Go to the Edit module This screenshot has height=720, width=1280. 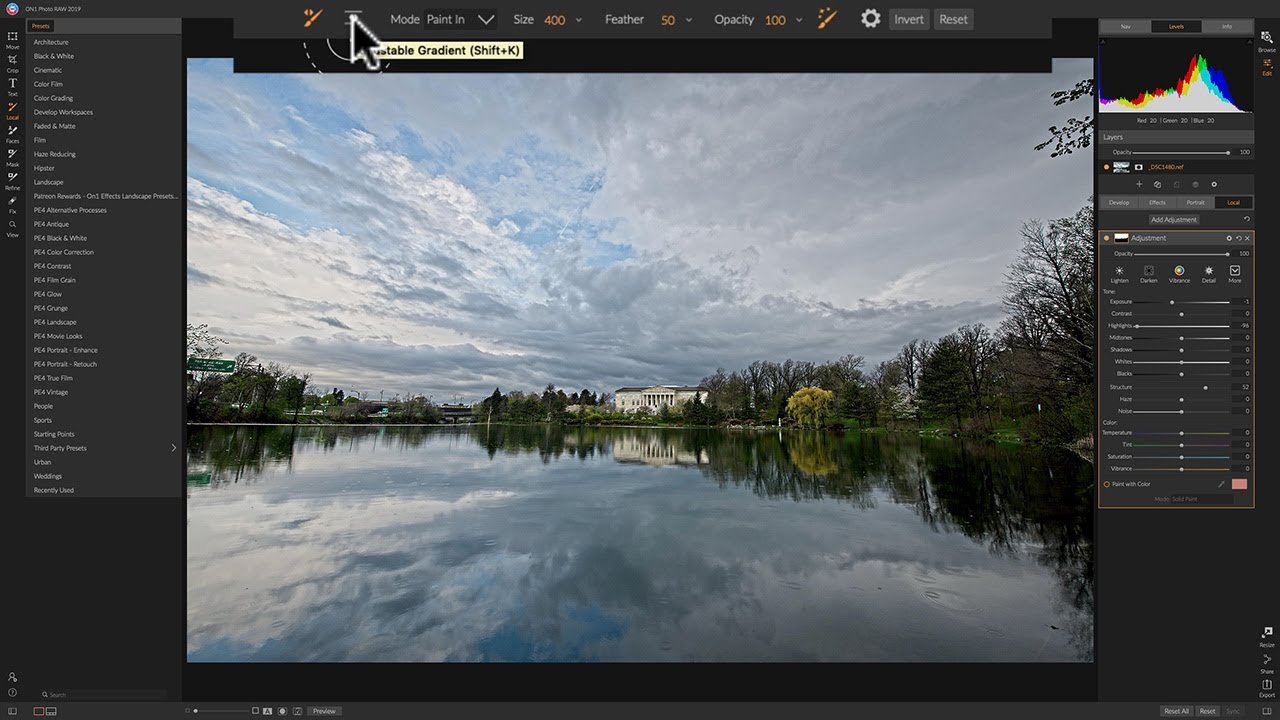point(1267,66)
